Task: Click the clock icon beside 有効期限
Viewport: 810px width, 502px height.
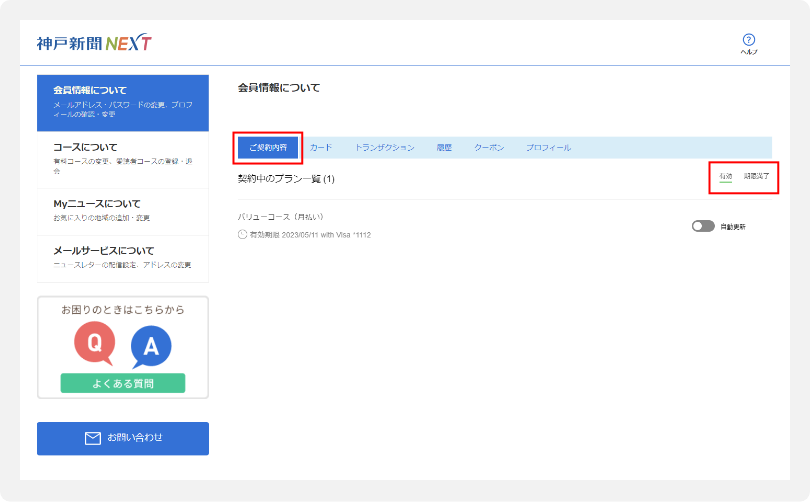Action: pos(242,234)
